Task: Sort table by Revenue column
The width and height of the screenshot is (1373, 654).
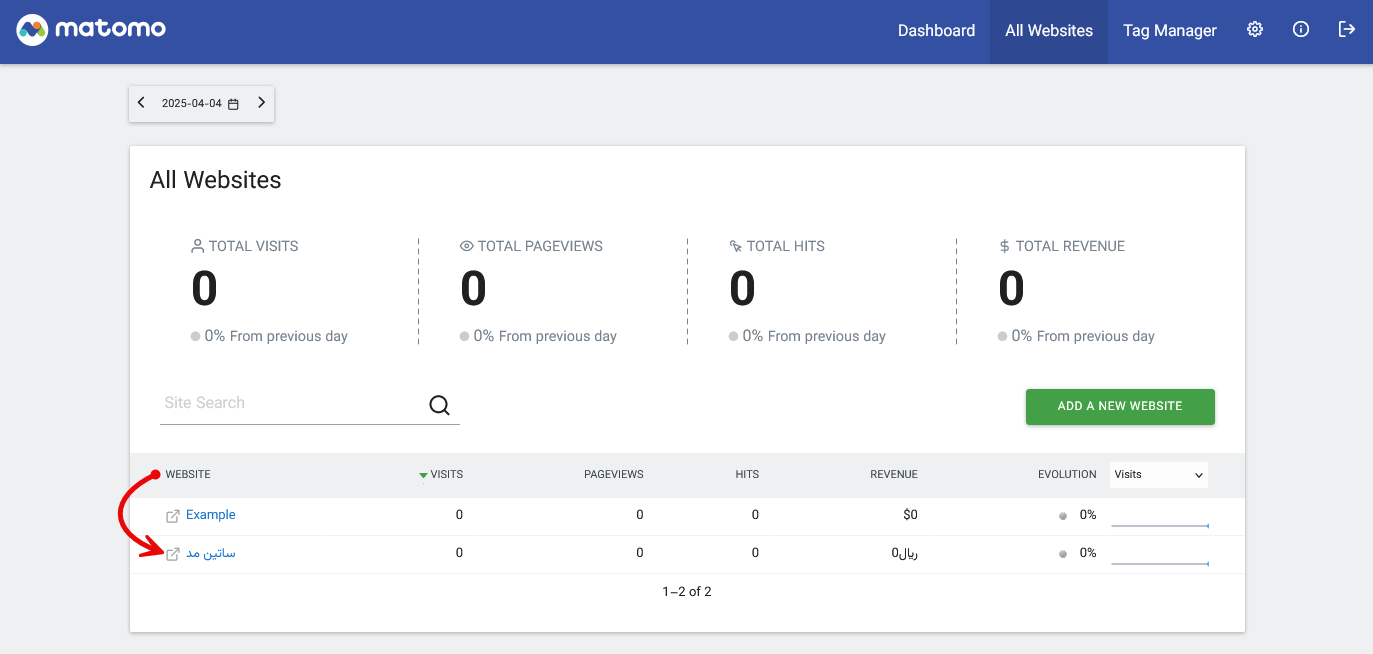Action: [x=894, y=475]
